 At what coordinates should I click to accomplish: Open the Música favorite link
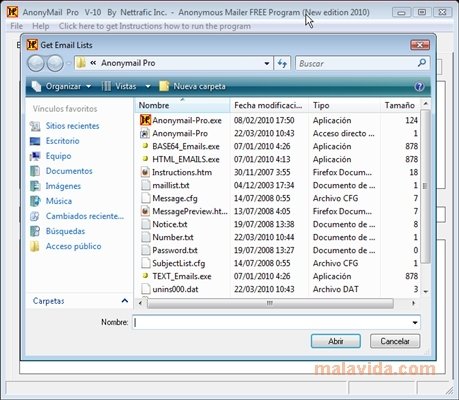tap(59, 201)
